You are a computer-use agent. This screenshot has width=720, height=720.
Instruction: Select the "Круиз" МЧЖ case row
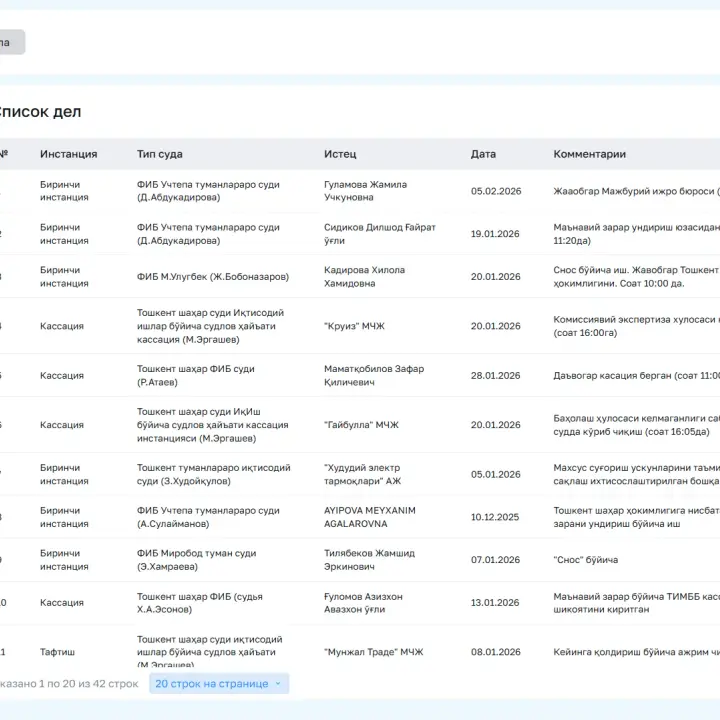click(x=360, y=326)
